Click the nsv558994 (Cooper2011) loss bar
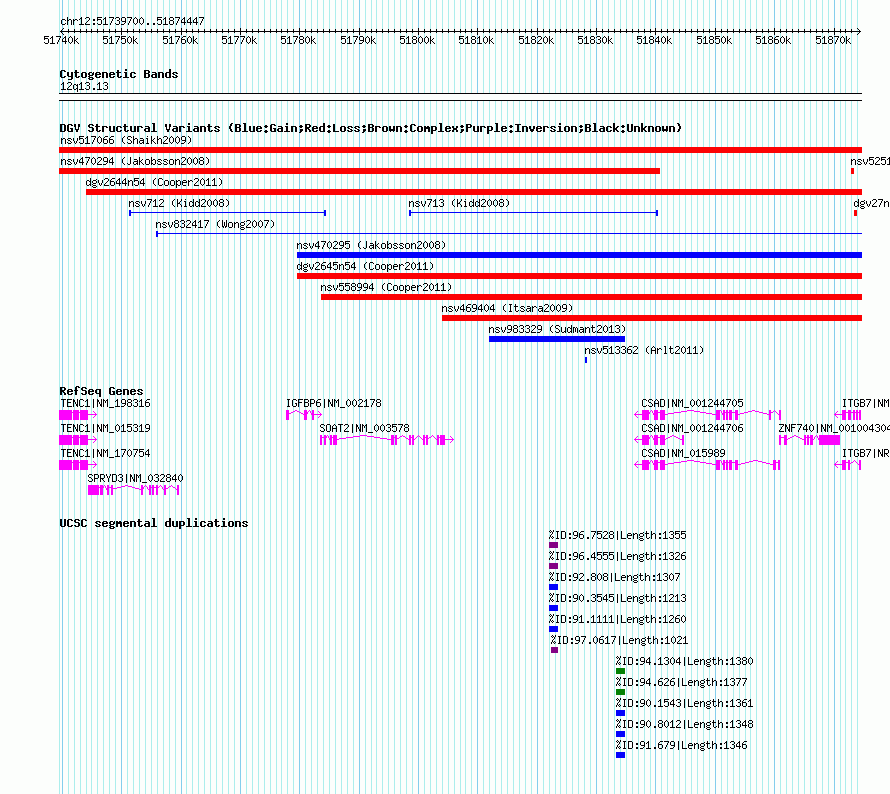Image resolution: width=890 pixels, height=794 pixels. 591,297
